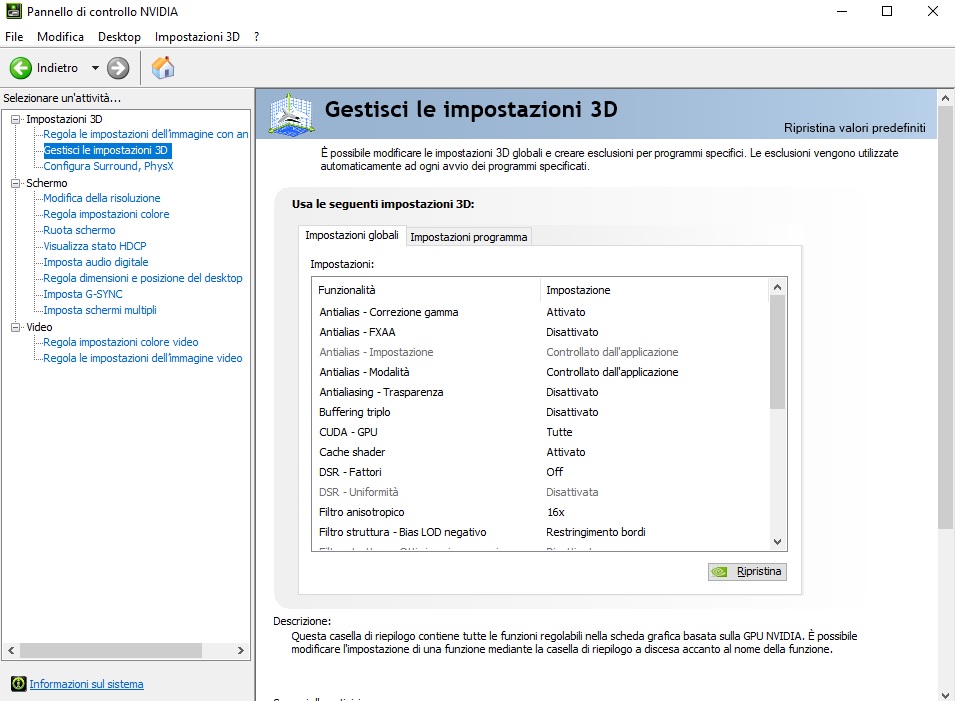Click the green Indietro back arrow icon

point(21,68)
